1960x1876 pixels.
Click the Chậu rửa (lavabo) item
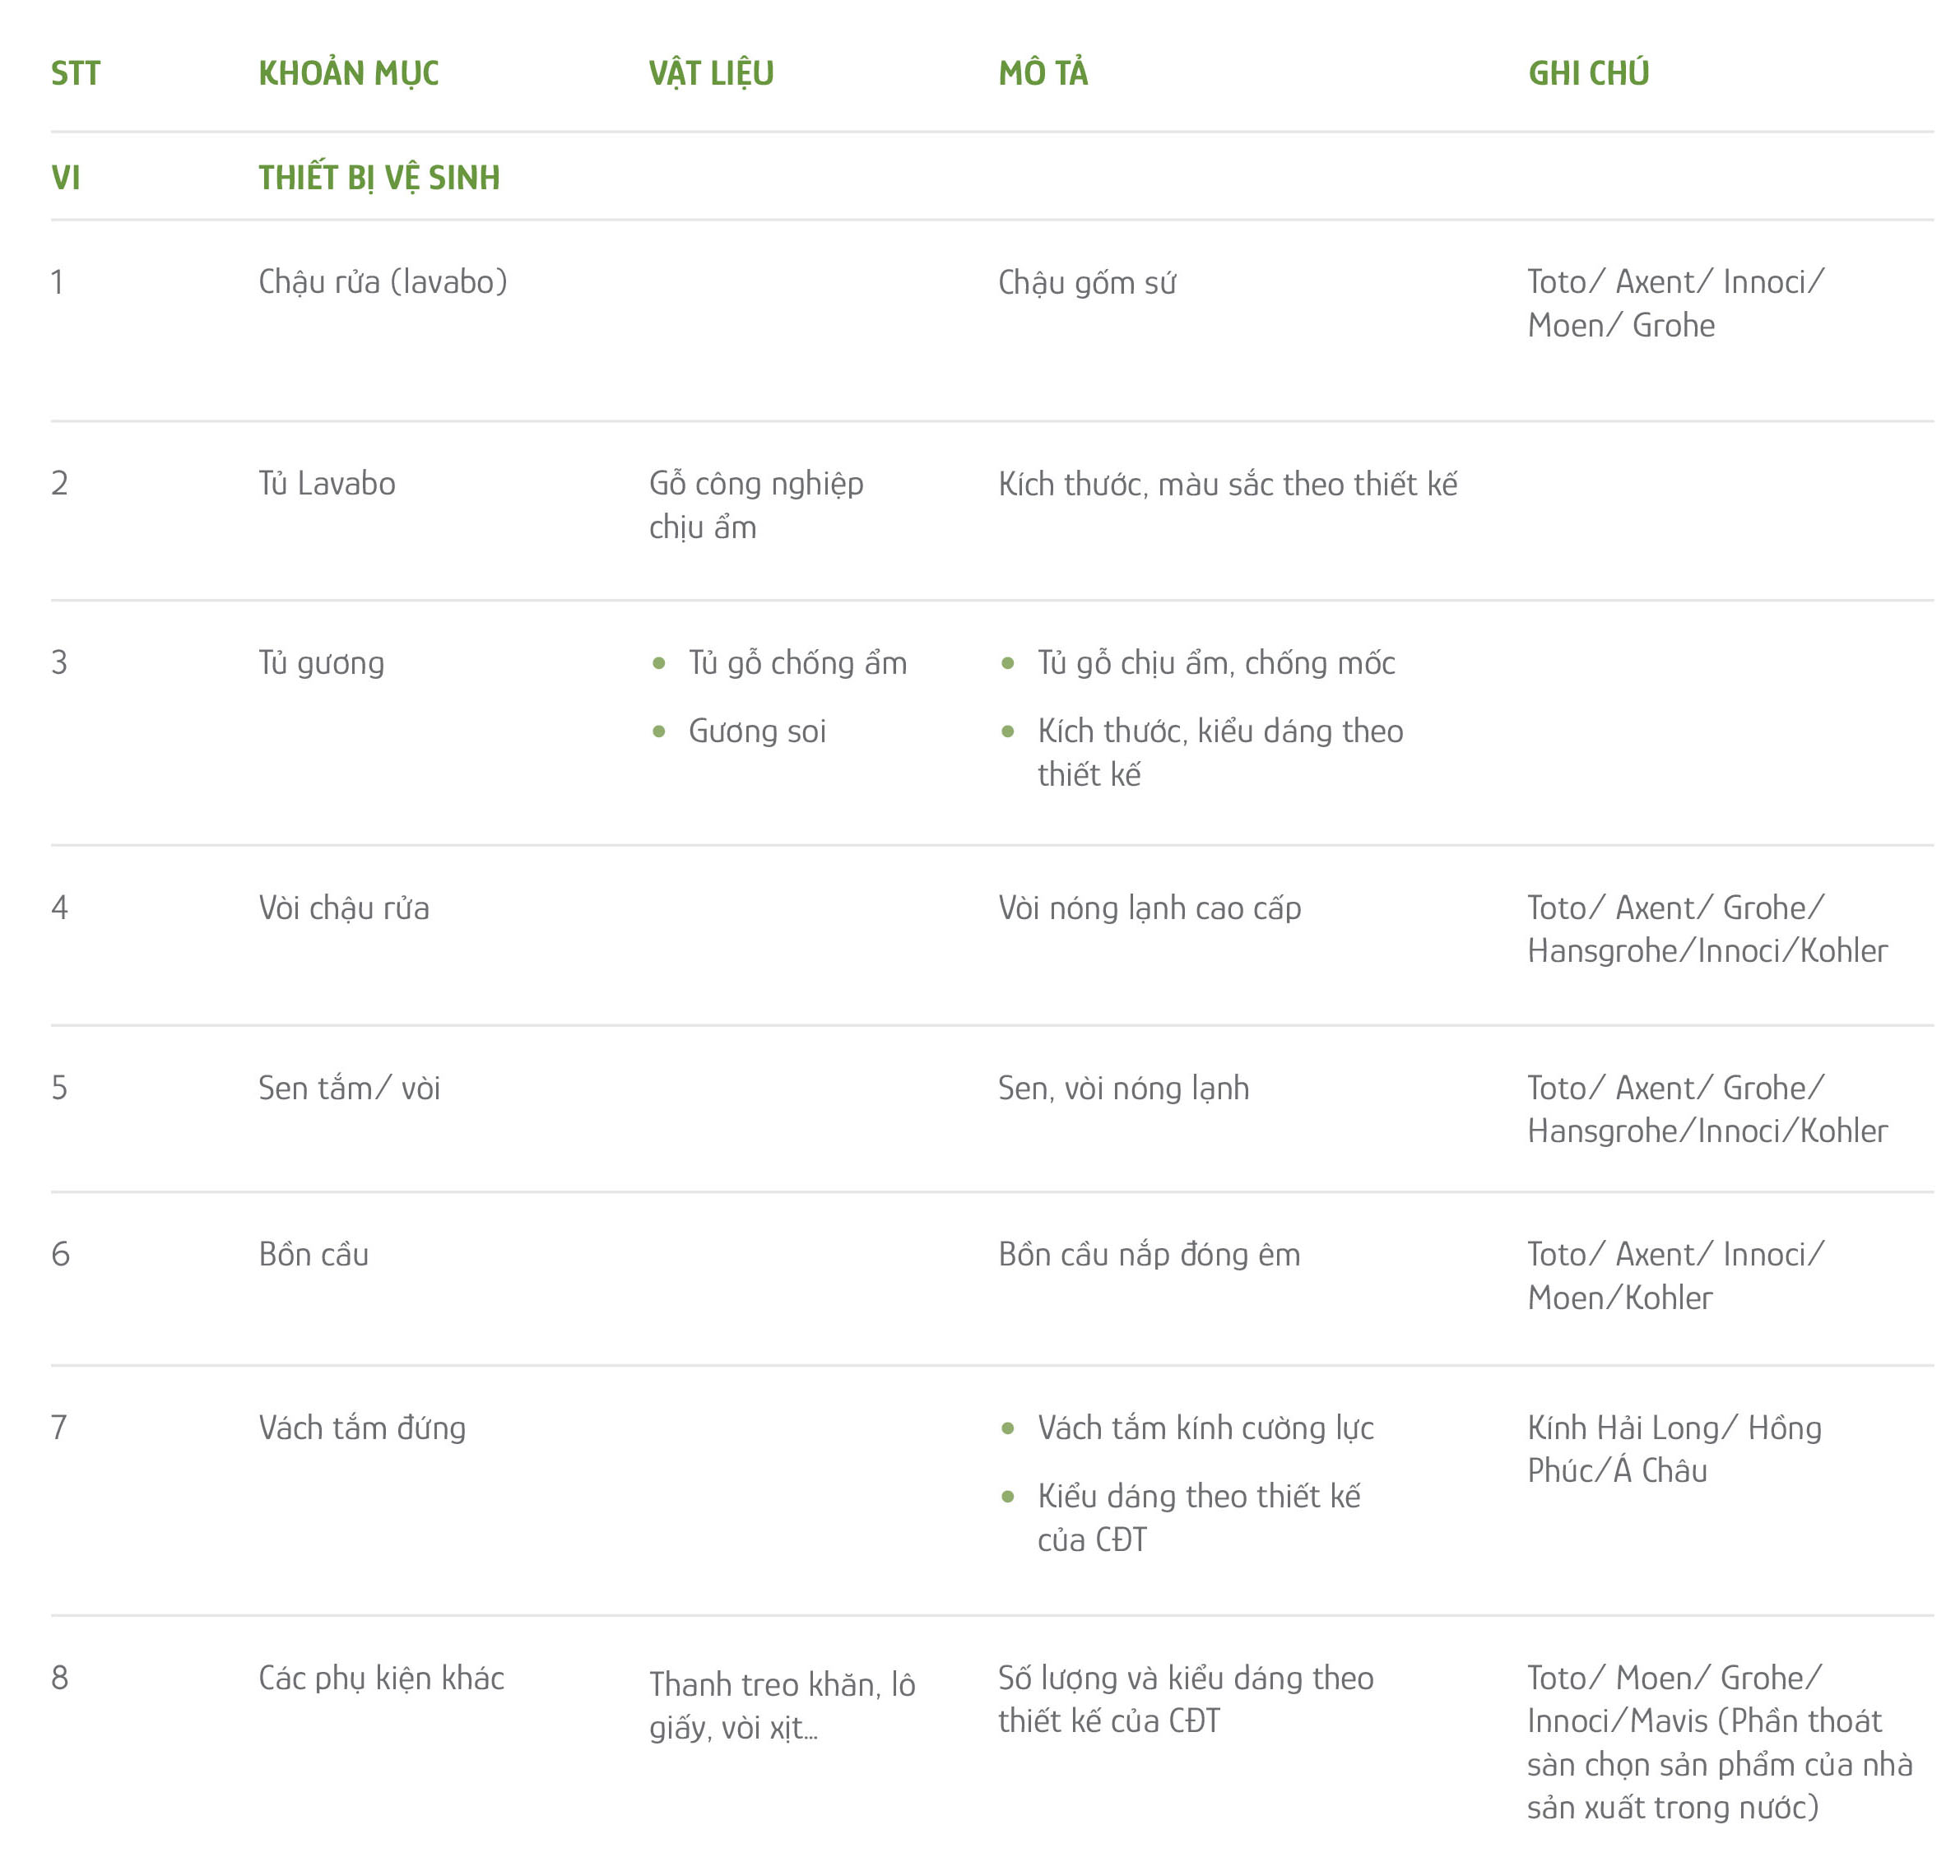383,282
